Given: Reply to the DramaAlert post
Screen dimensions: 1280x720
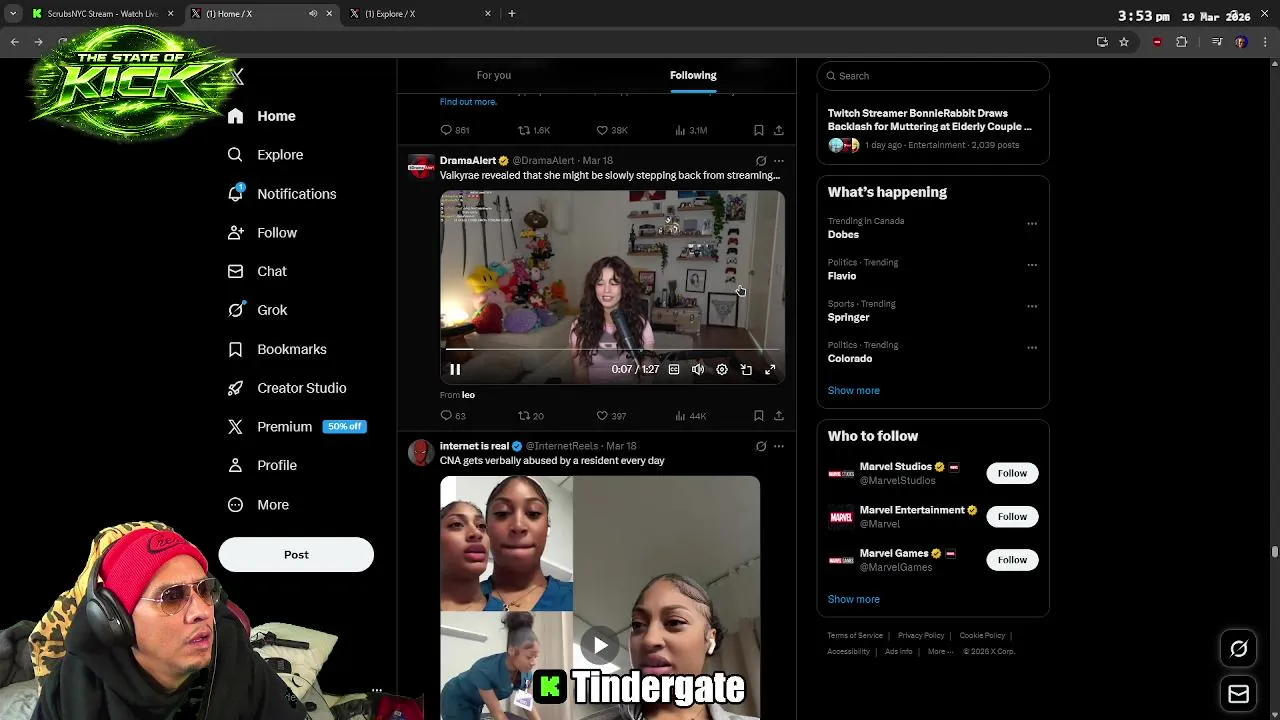Looking at the screenshot, I should click(x=453, y=416).
